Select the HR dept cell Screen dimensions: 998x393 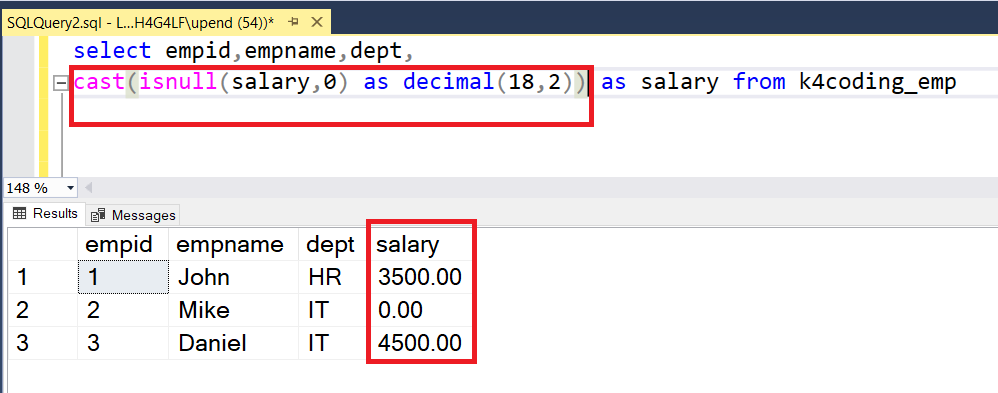tap(333, 277)
